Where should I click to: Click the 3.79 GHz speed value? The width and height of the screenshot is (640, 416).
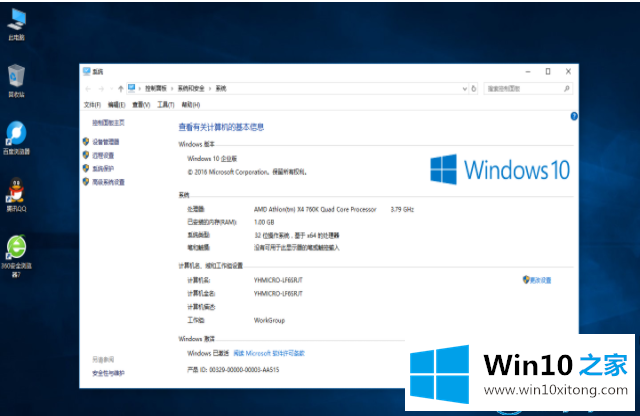click(402, 209)
